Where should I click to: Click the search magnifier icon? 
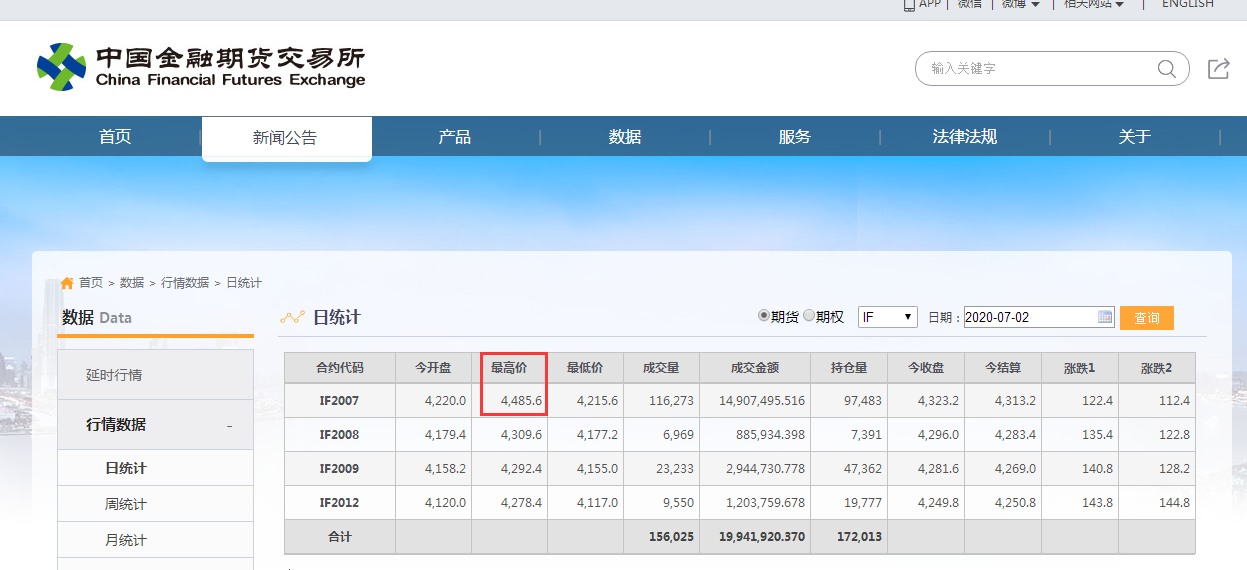coord(1166,69)
